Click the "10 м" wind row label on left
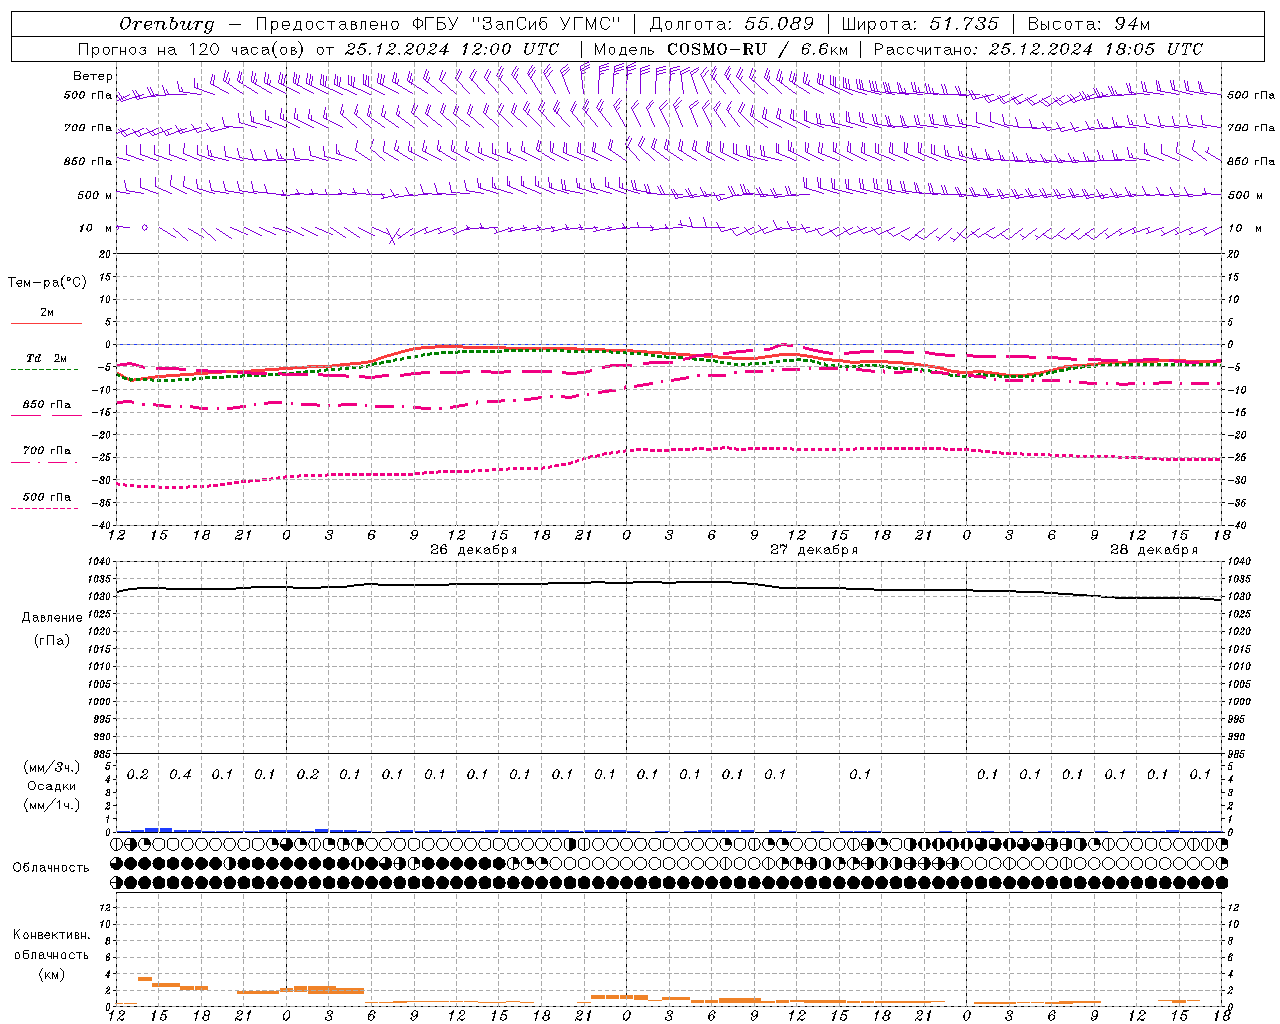Viewport: 1280px width, 1024px height. click(96, 228)
